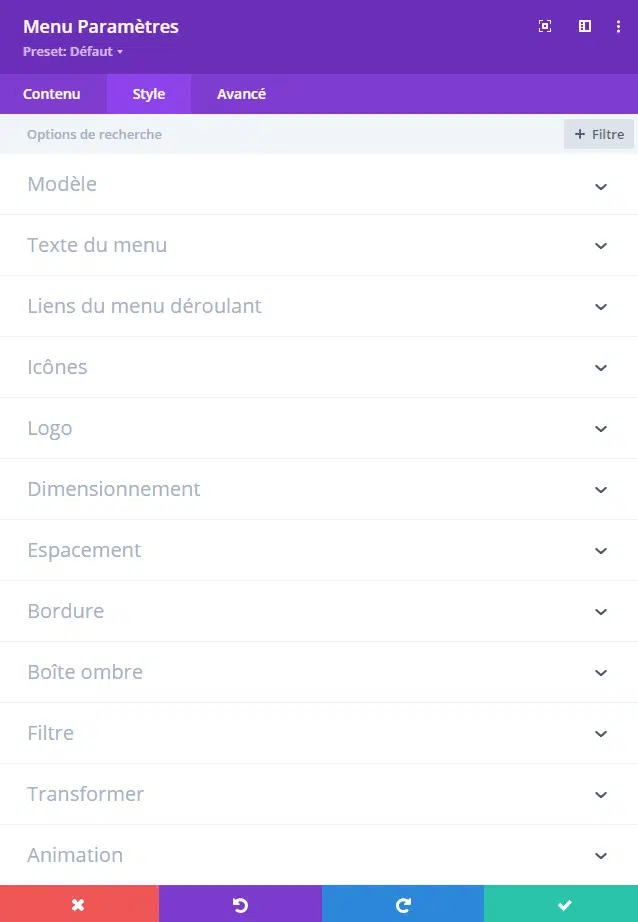Open the Preset: Défaut dropdown
This screenshot has height=922, width=638.
(x=73, y=52)
